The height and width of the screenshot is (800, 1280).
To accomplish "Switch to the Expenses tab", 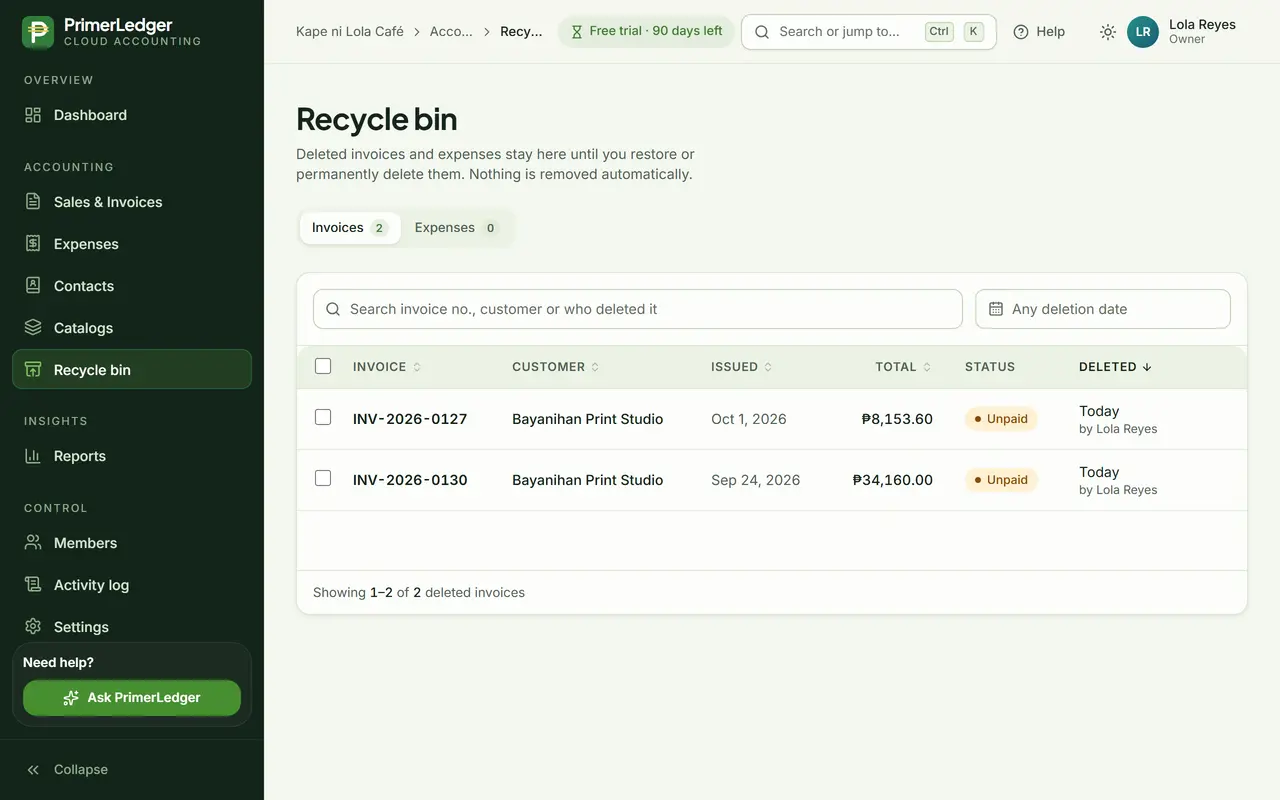I will [x=457, y=228].
